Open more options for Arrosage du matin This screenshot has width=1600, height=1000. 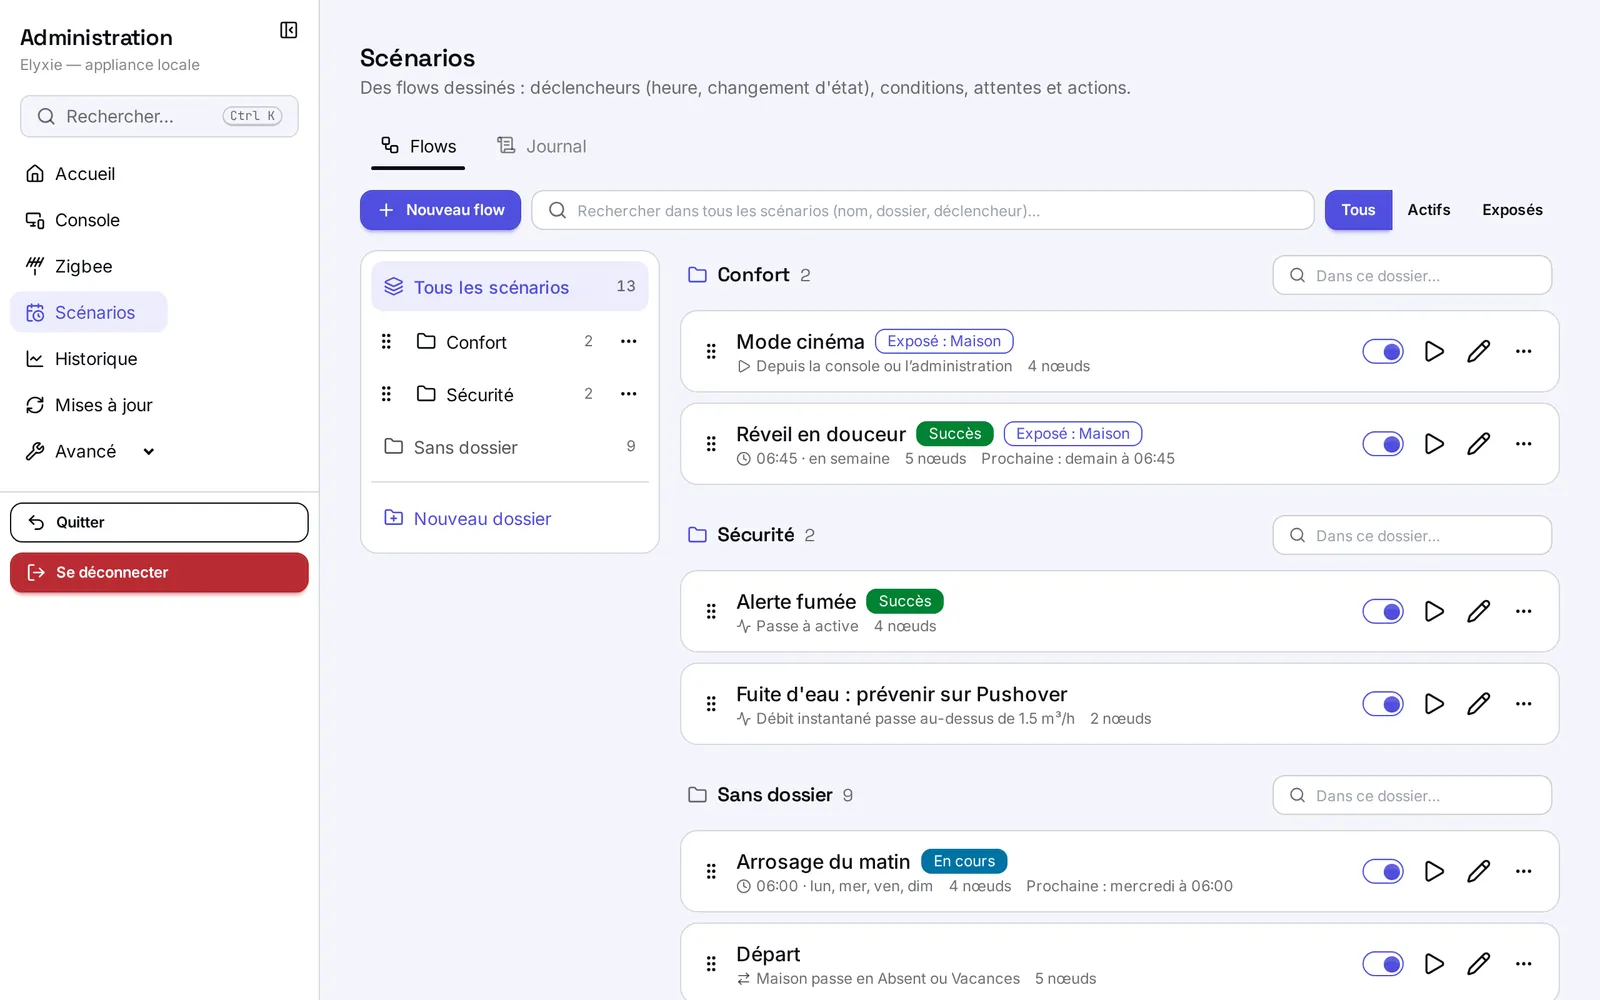click(1523, 871)
